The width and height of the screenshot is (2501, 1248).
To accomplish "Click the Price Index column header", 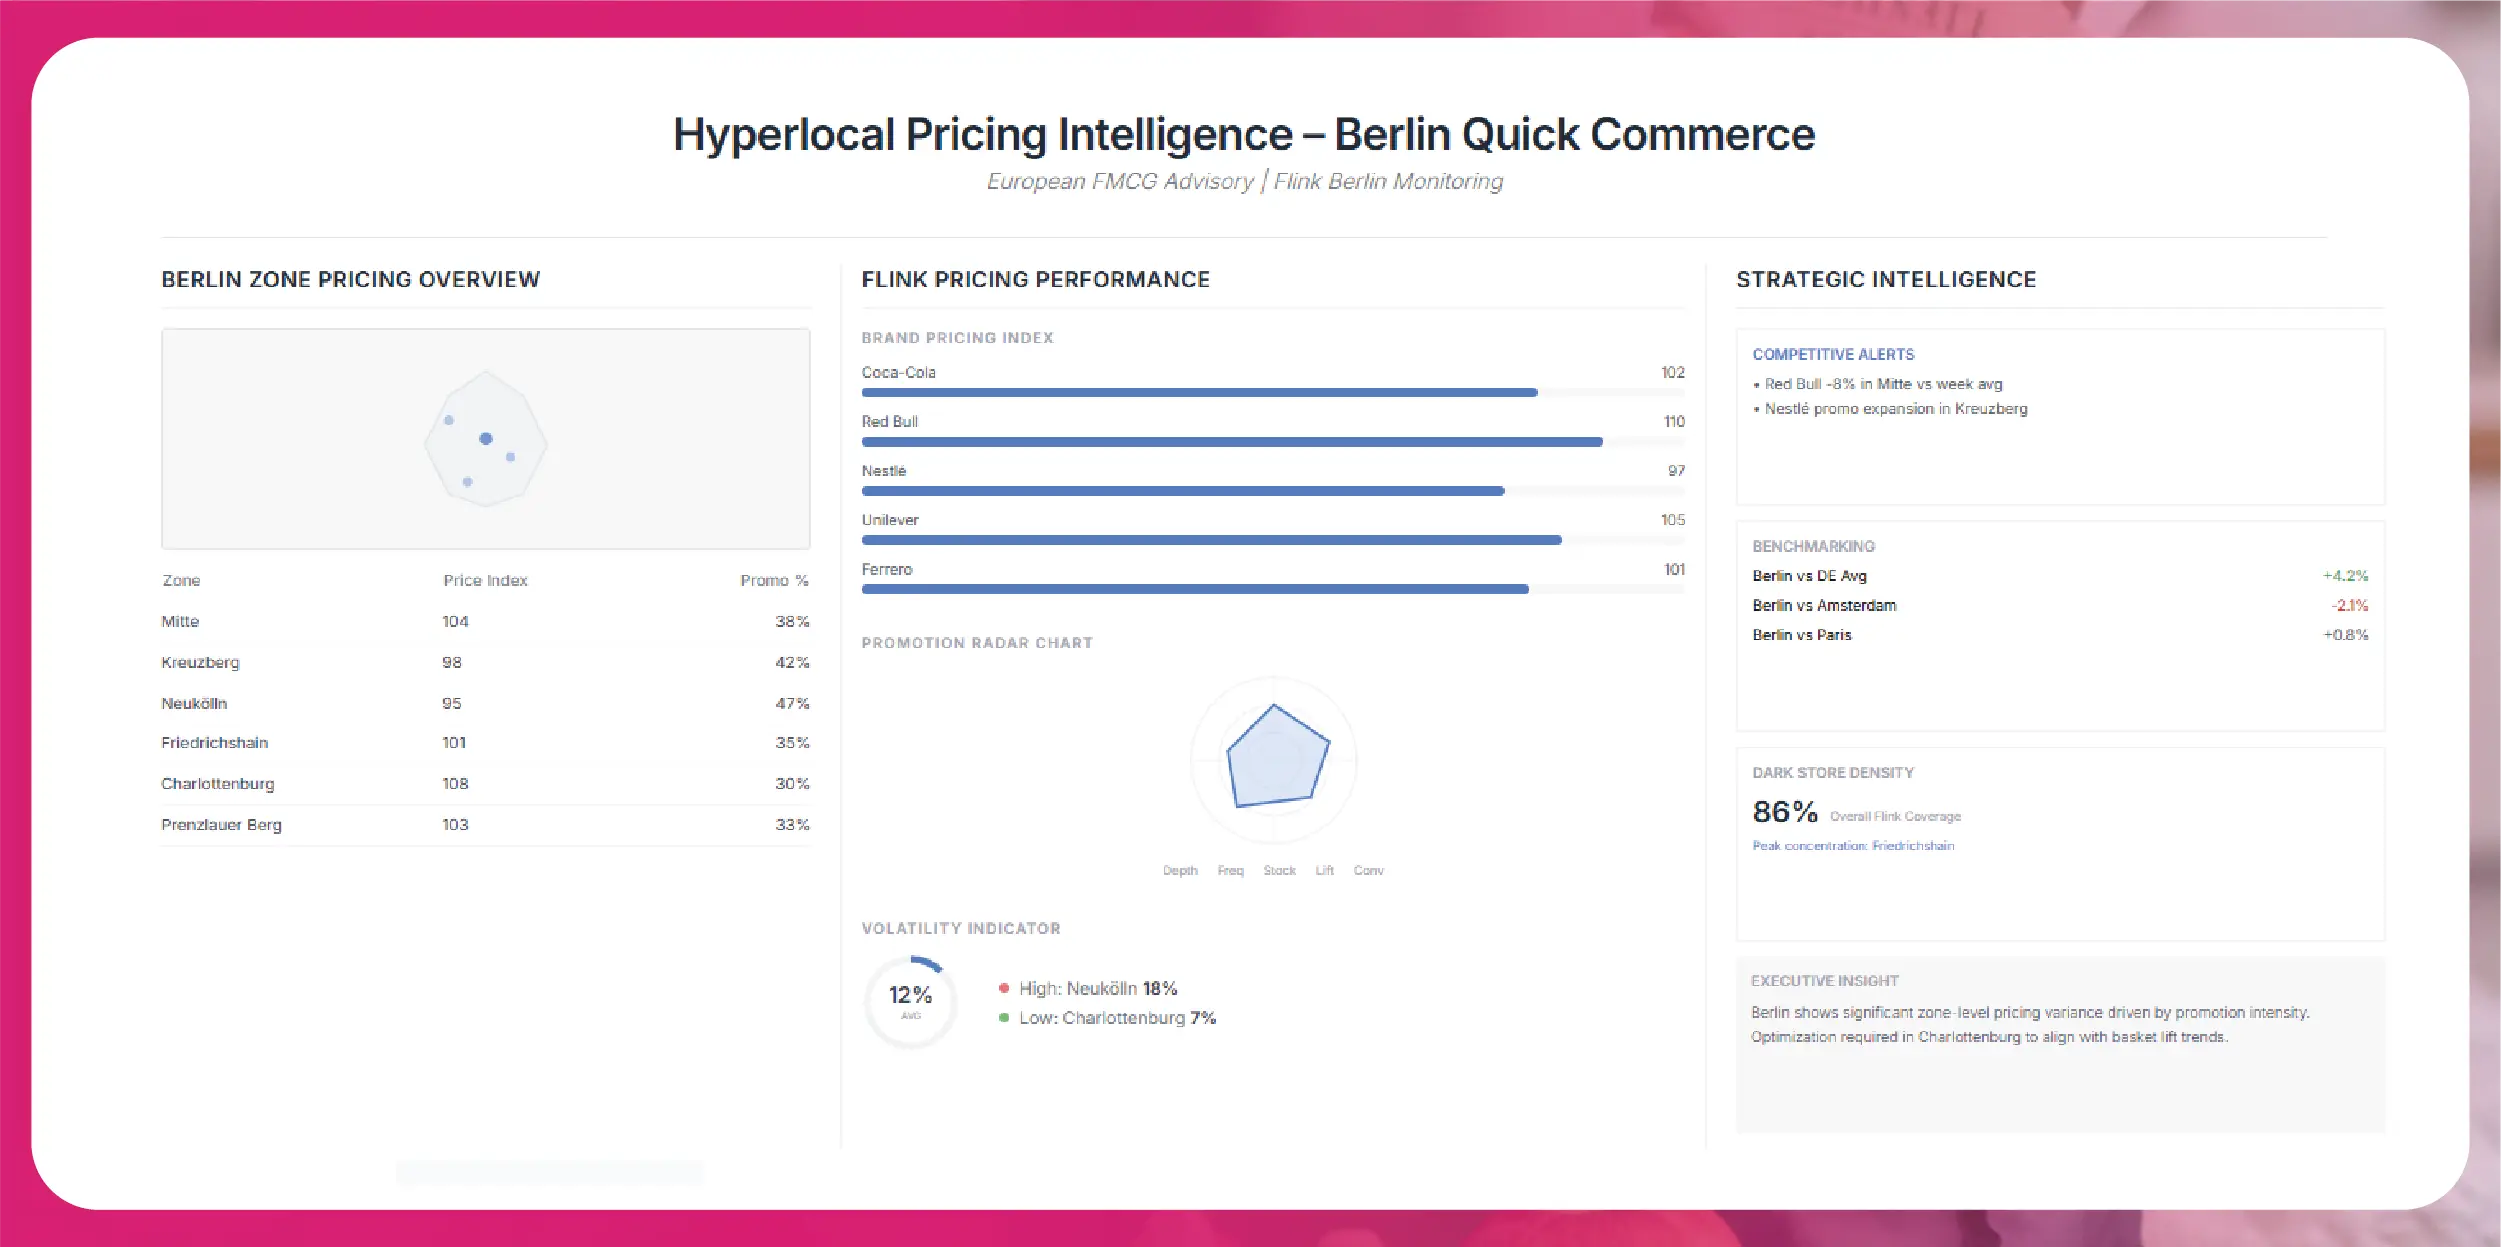I will click(485, 581).
